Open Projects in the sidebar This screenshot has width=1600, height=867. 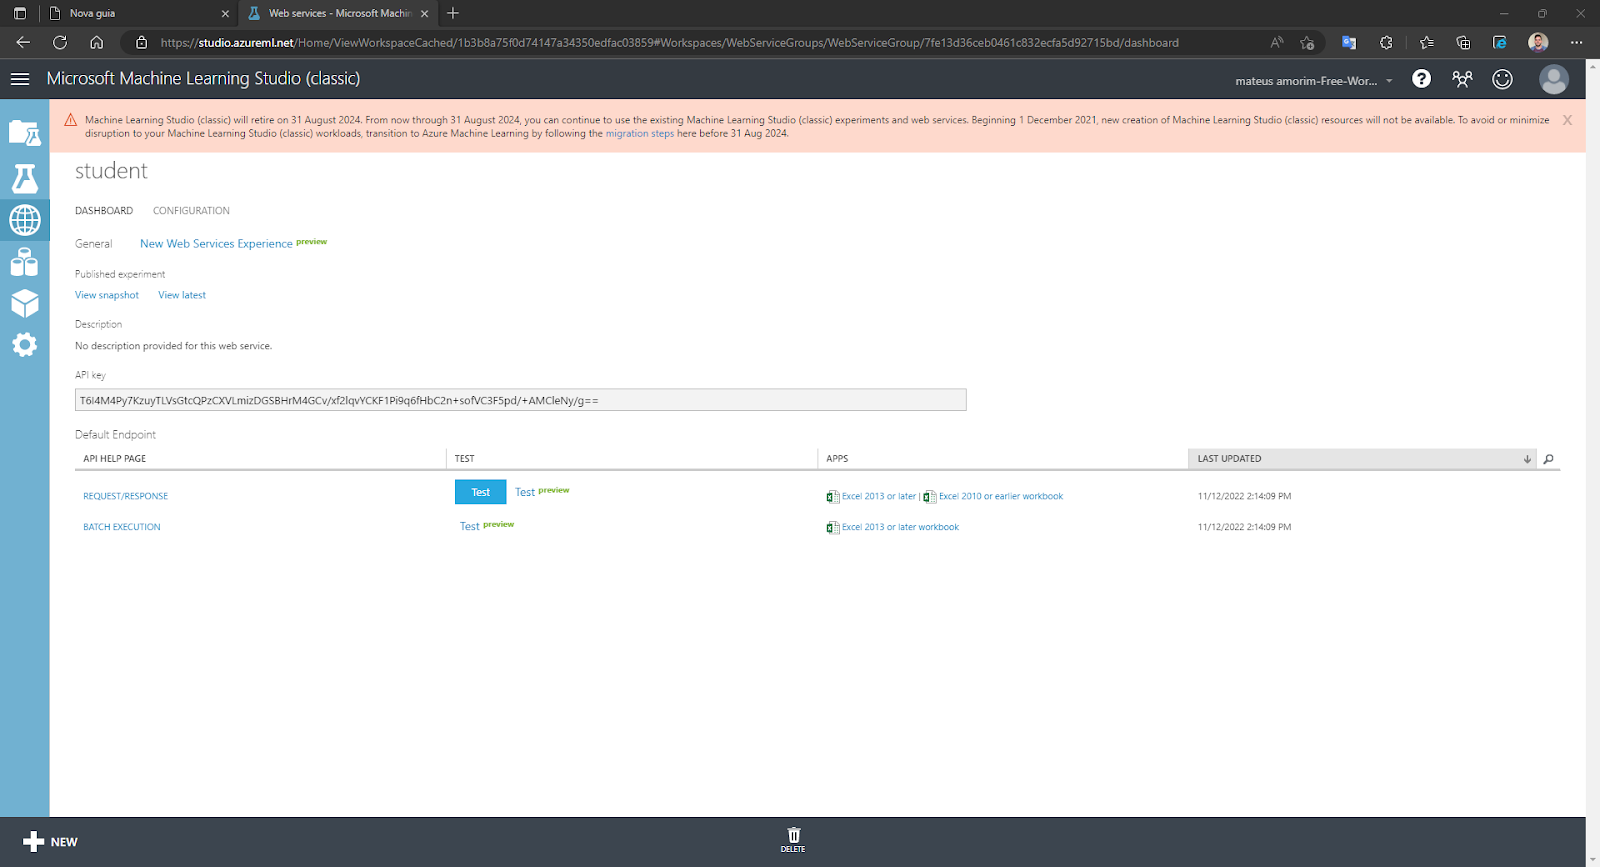click(x=24, y=133)
